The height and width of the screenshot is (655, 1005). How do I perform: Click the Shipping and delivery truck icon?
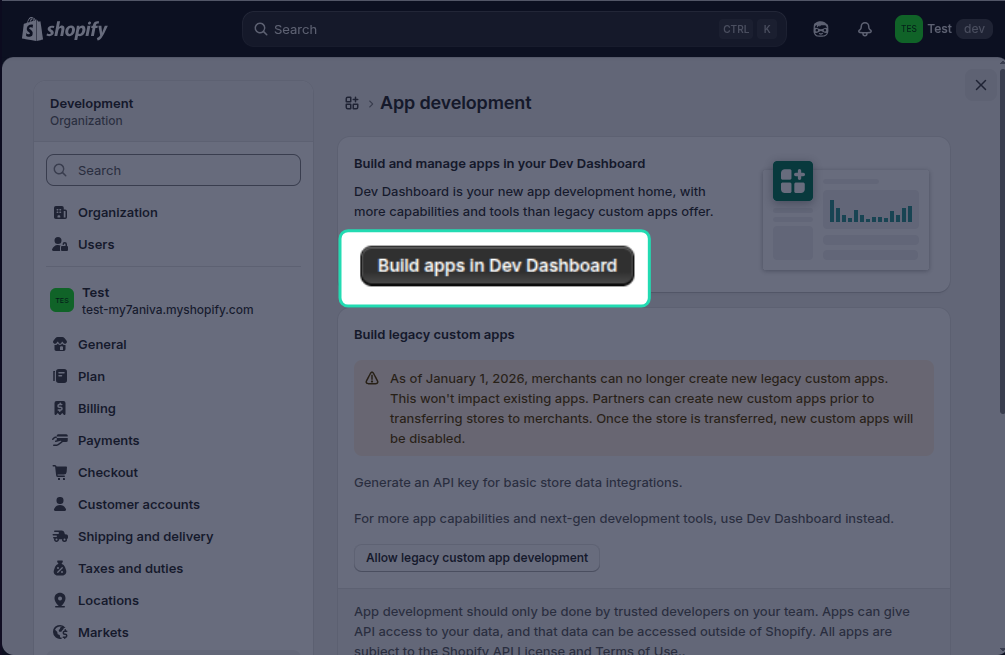coord(60,536)
